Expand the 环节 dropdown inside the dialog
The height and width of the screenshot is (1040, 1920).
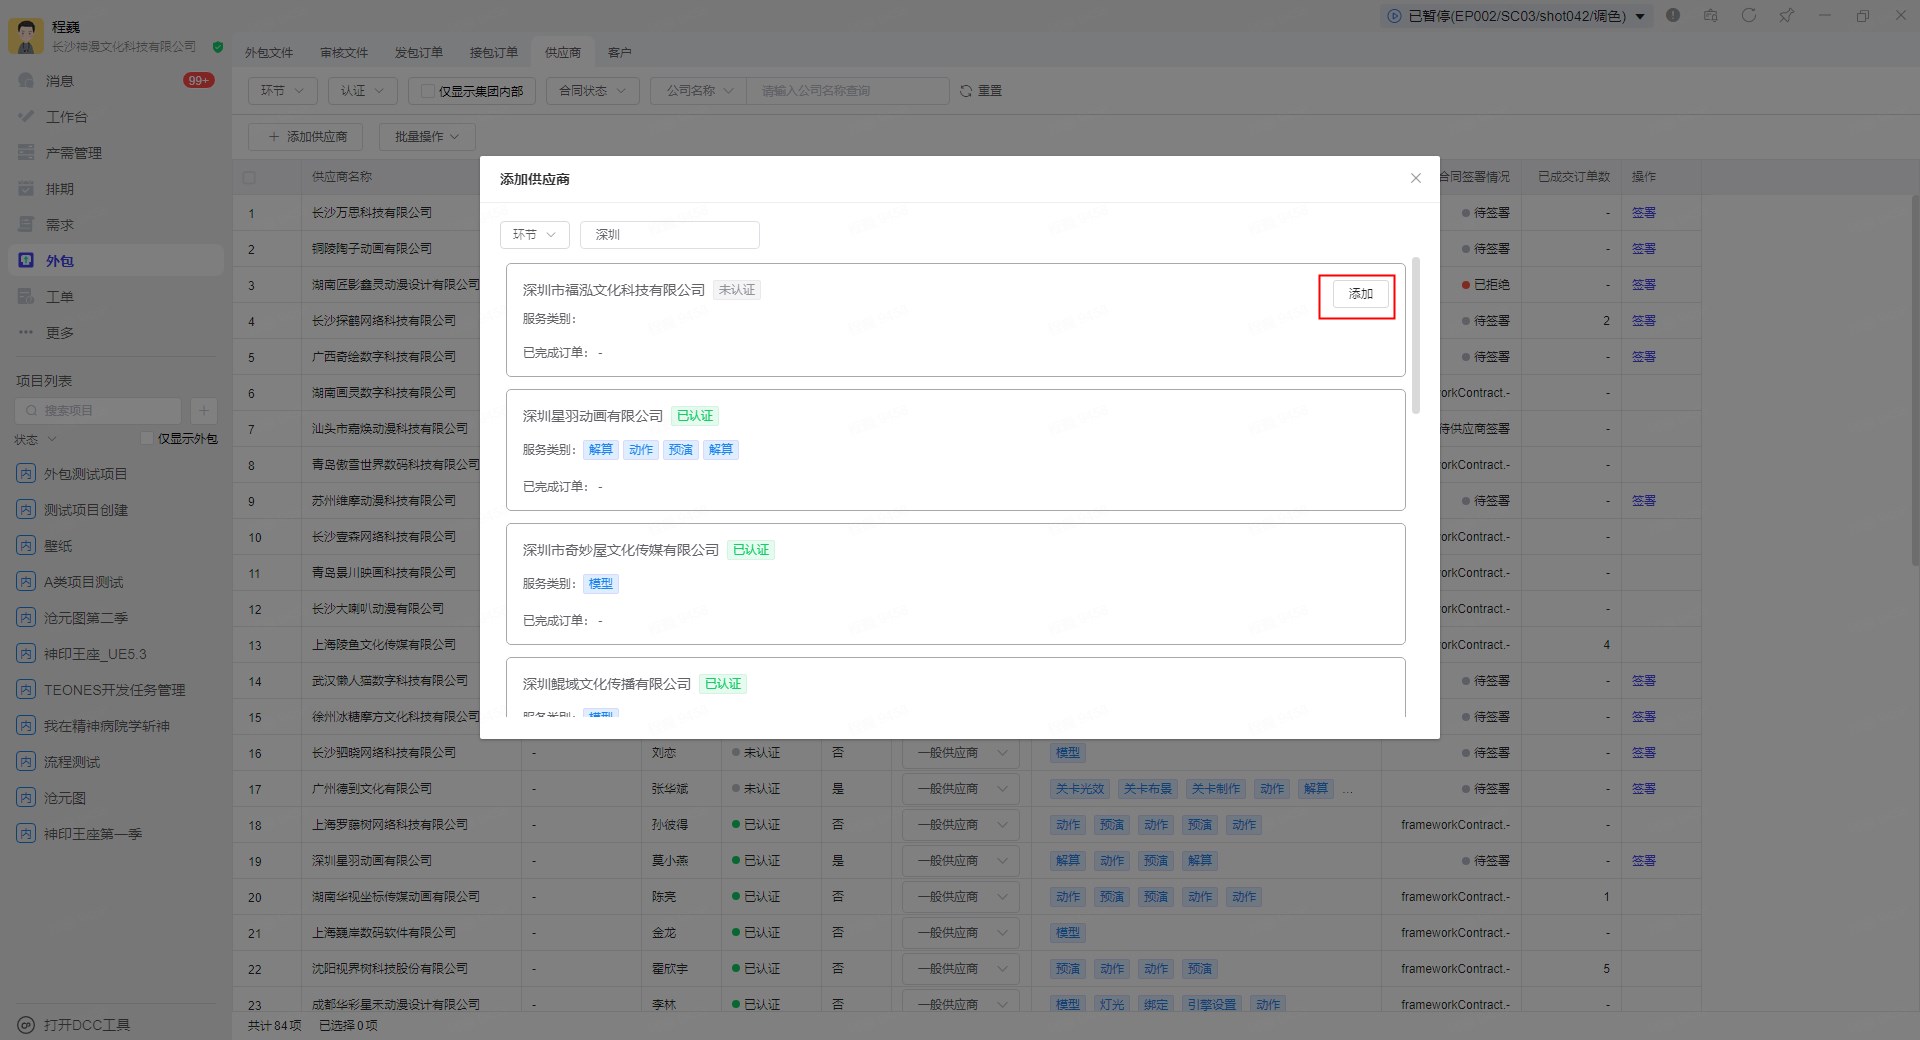534,235
